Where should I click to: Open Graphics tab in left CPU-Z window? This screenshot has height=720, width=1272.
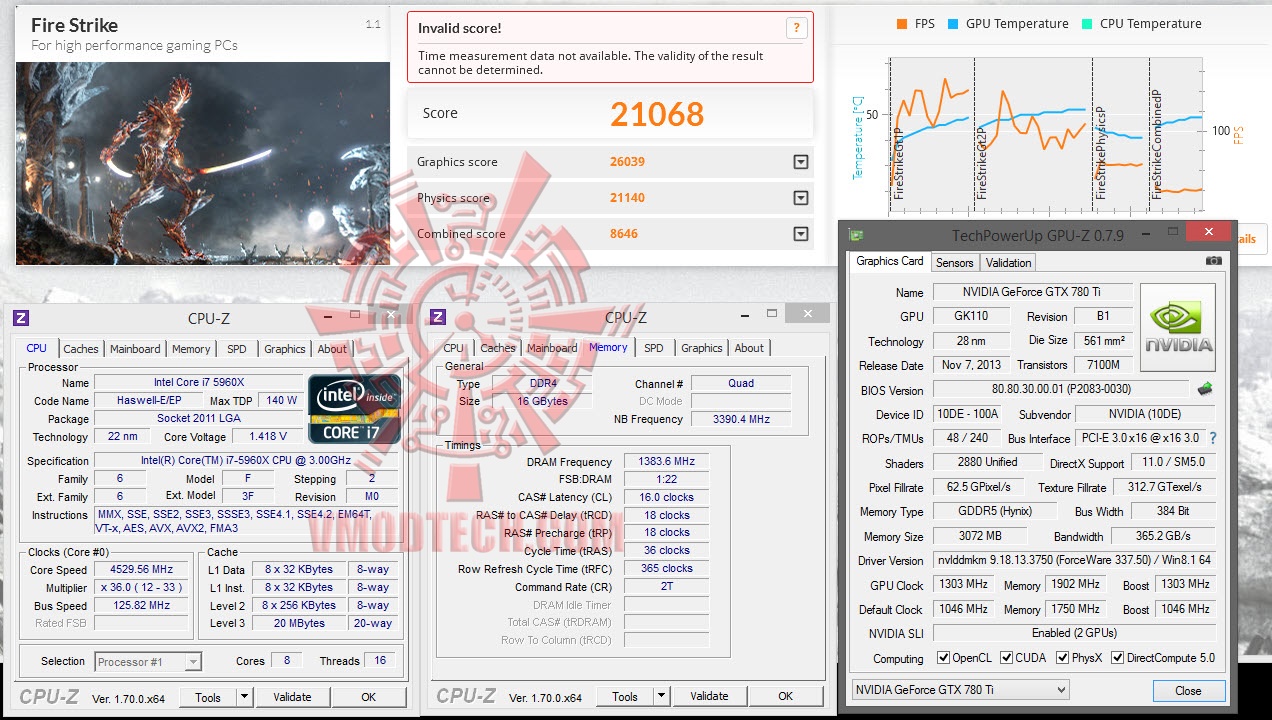285,349
